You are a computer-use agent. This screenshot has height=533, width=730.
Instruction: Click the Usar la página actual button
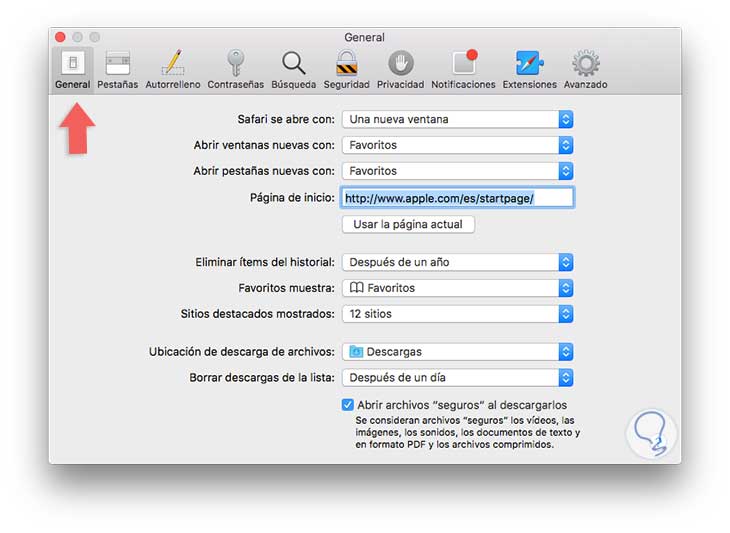(408, 224)
